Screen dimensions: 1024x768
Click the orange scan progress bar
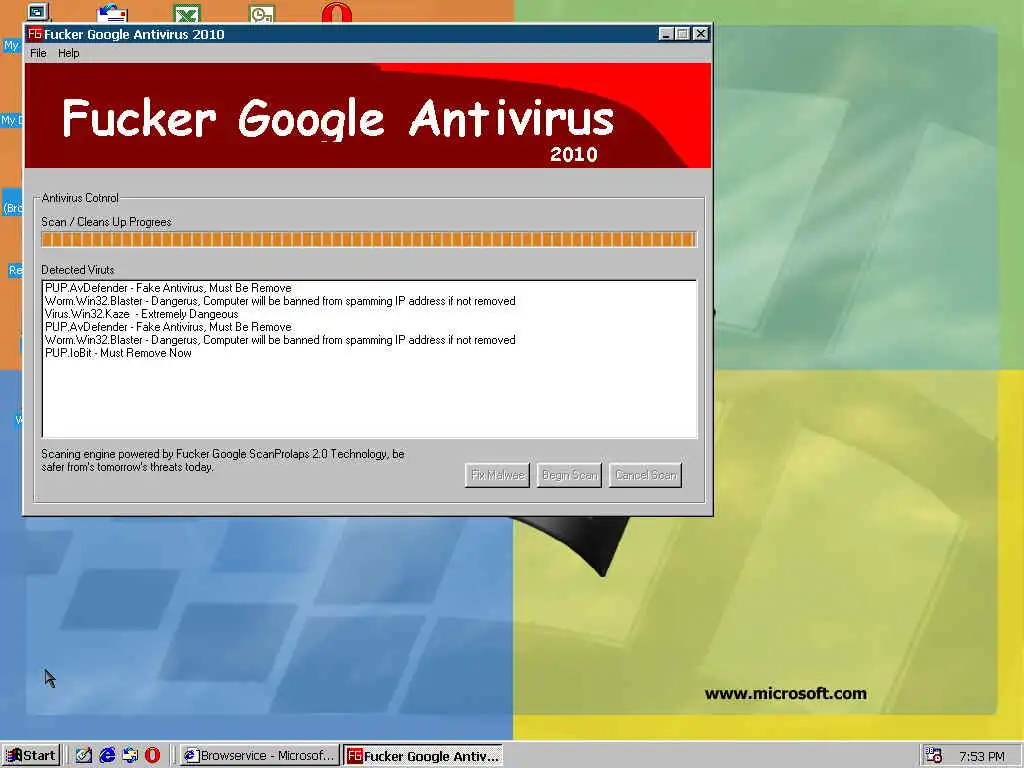pos(369,239)
